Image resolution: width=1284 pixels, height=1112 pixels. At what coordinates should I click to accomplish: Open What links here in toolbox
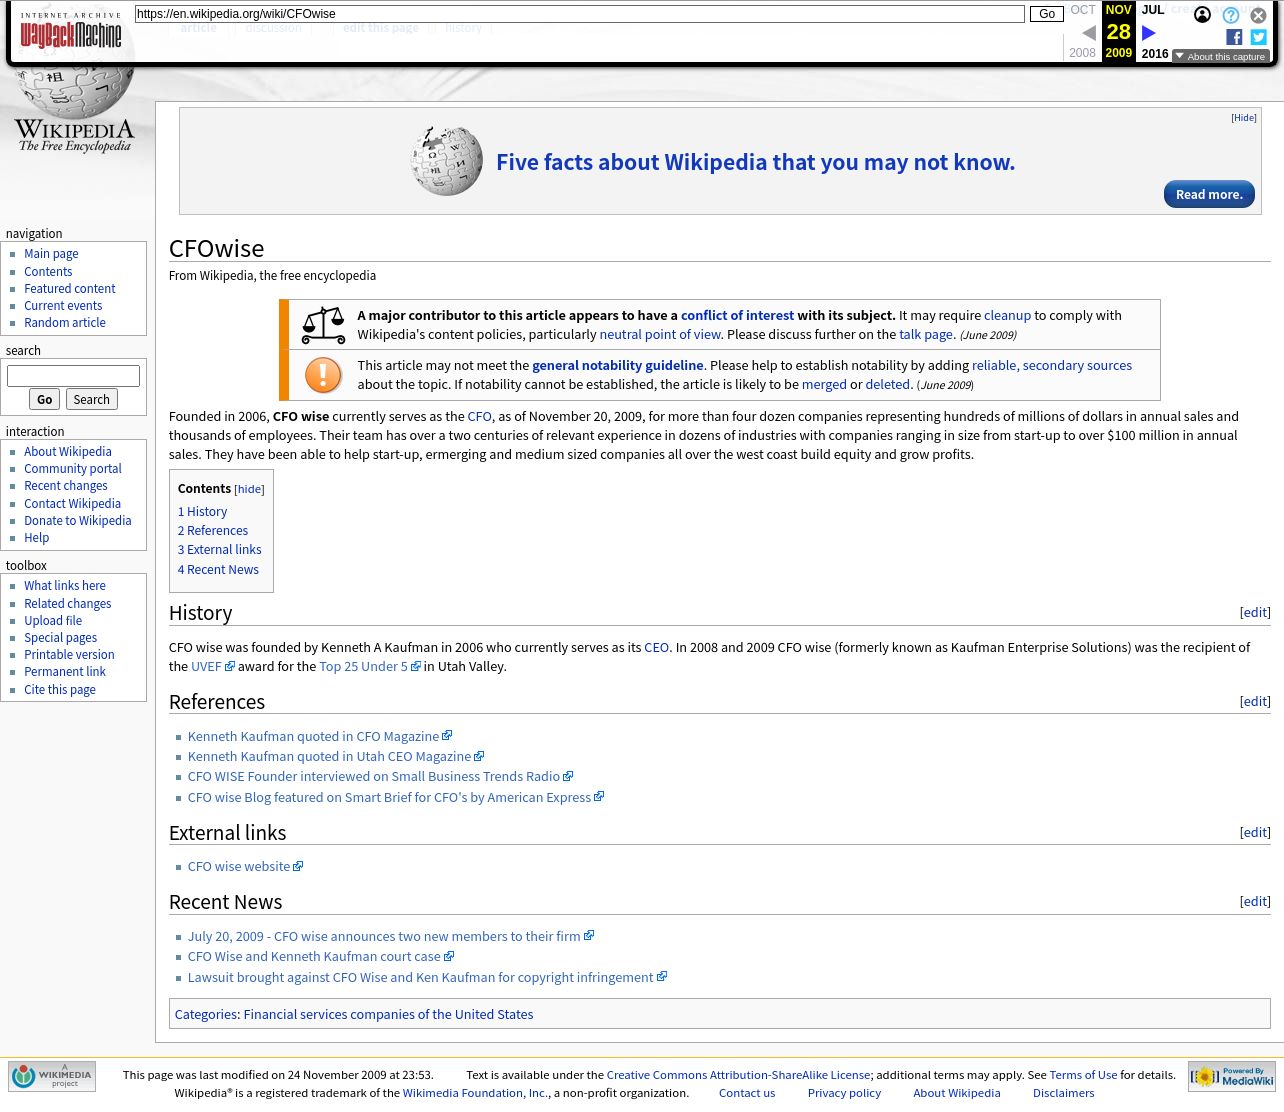pyautogui.click(x=65, y=586)
